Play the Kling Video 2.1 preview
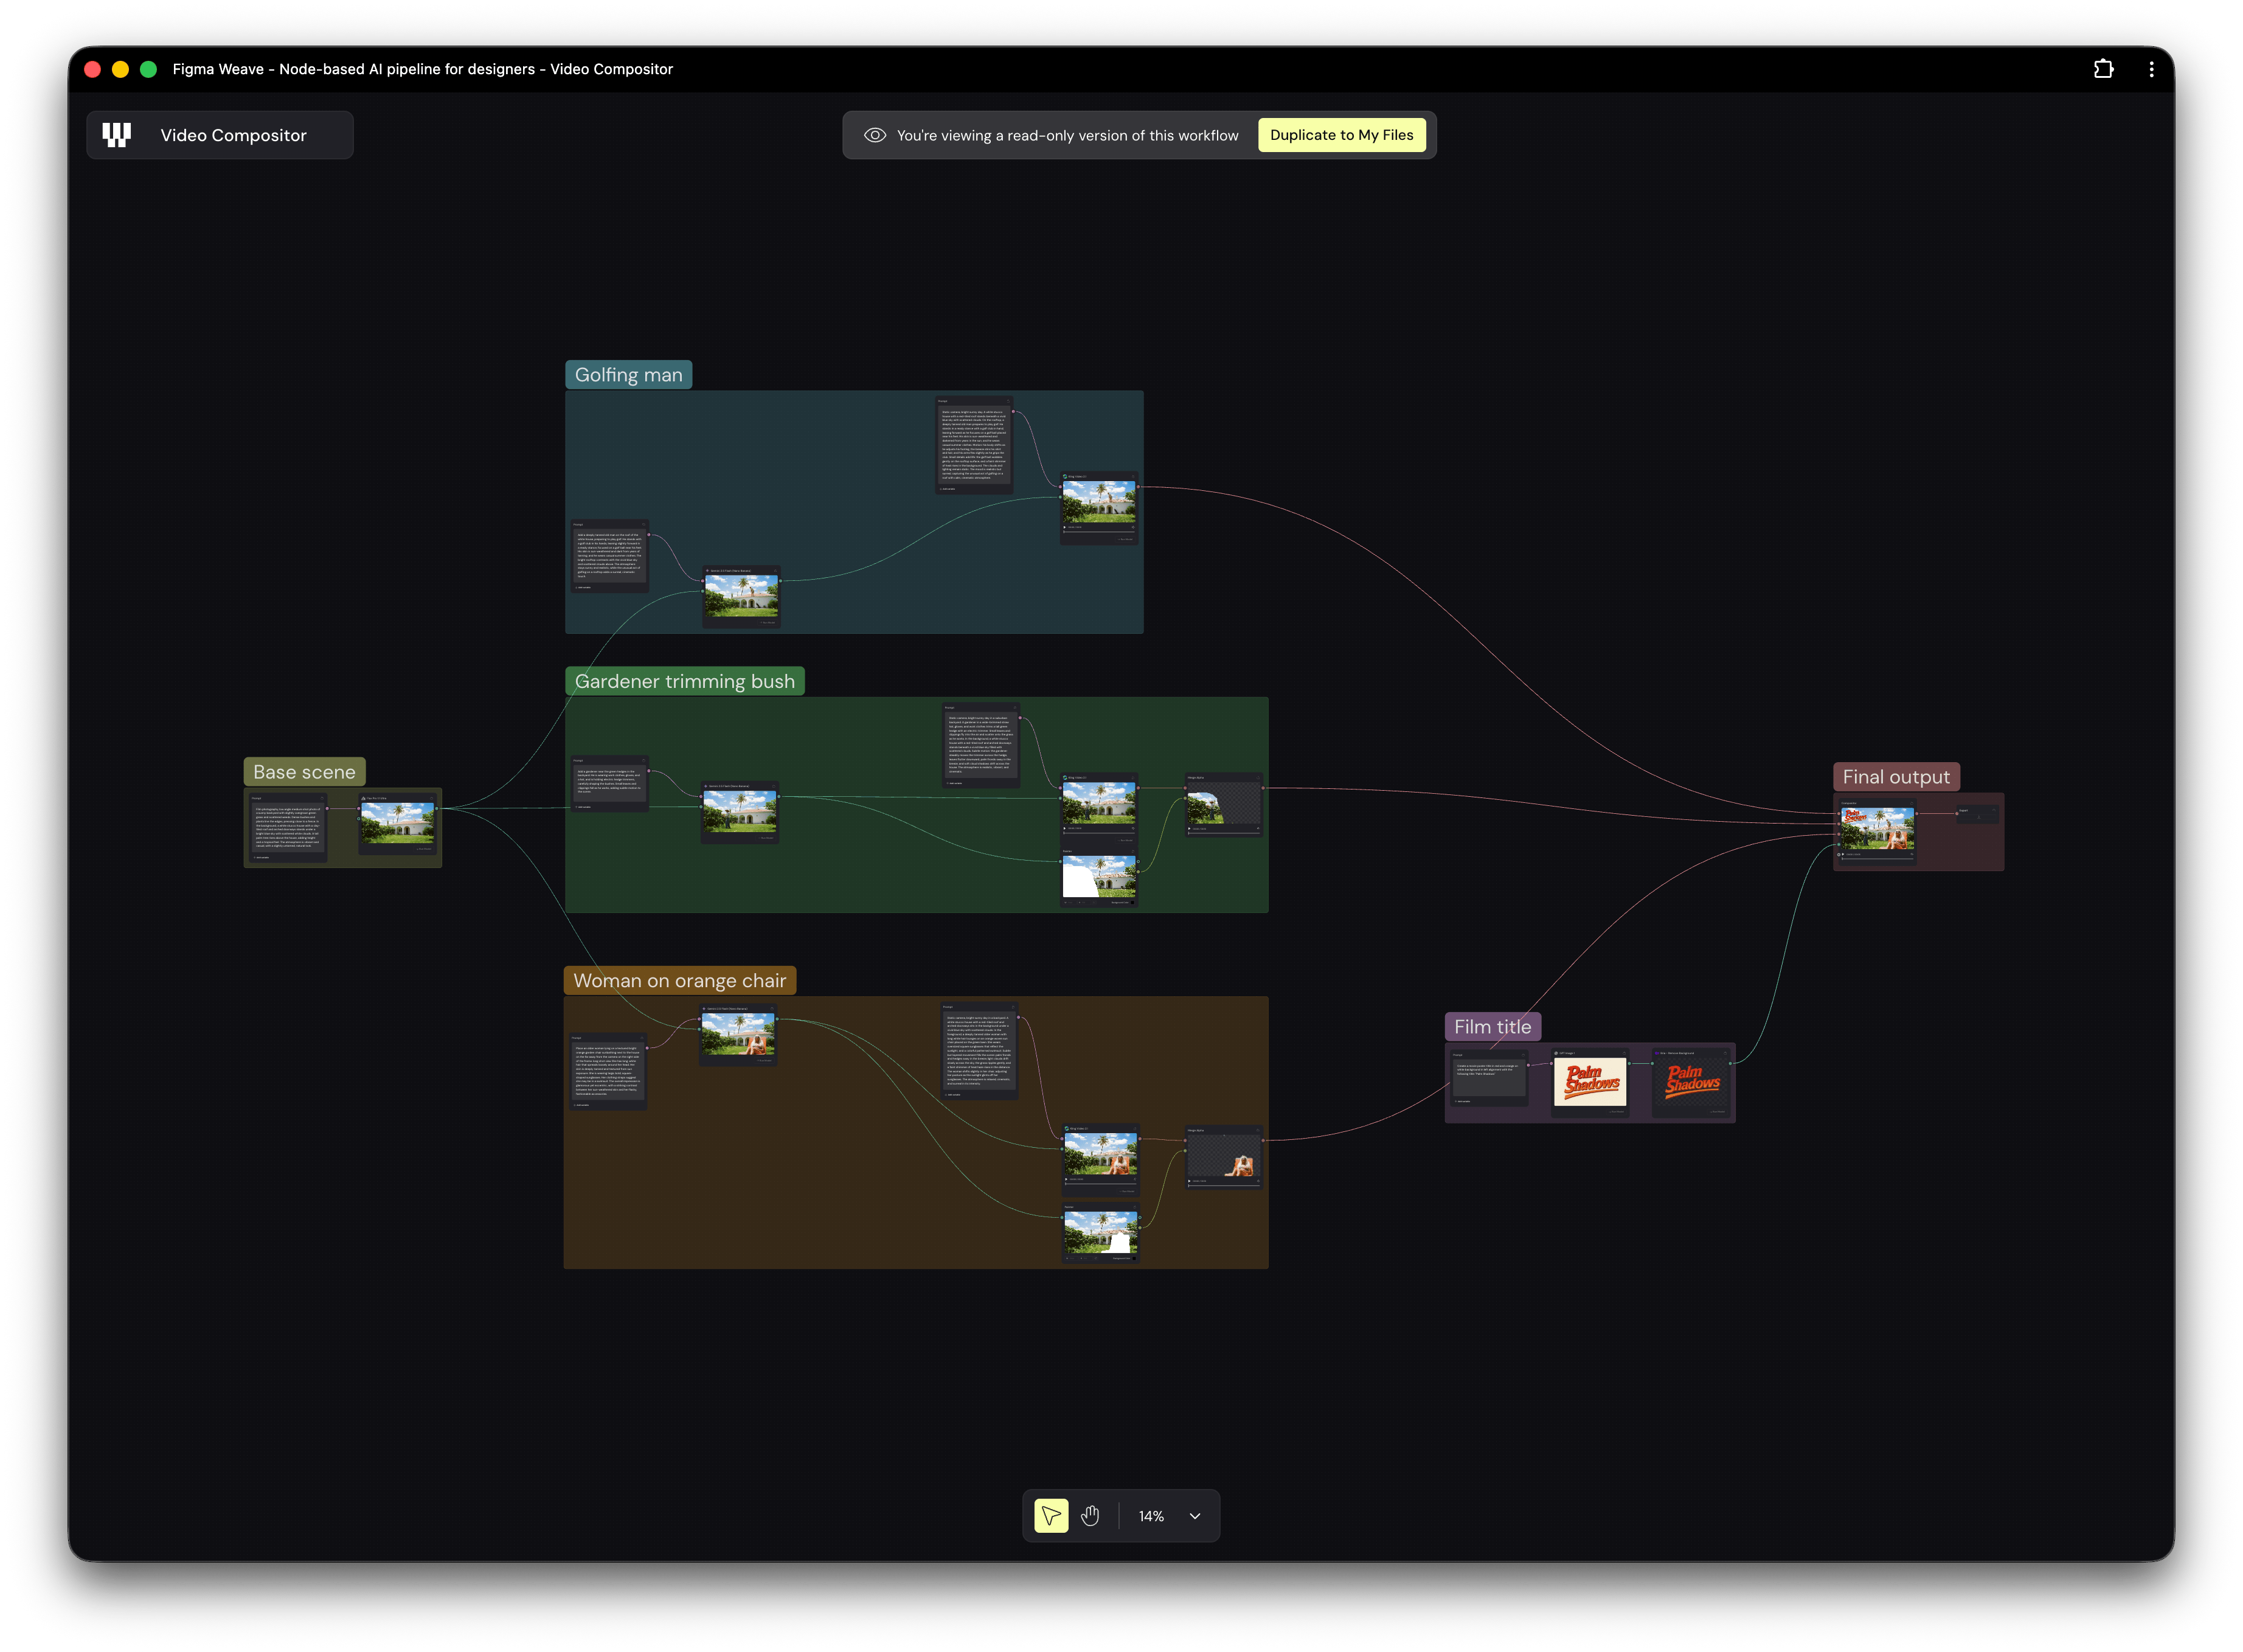Image resolution: width=2243 pixels, height=1652 pixels. [x=1065, y=528]
